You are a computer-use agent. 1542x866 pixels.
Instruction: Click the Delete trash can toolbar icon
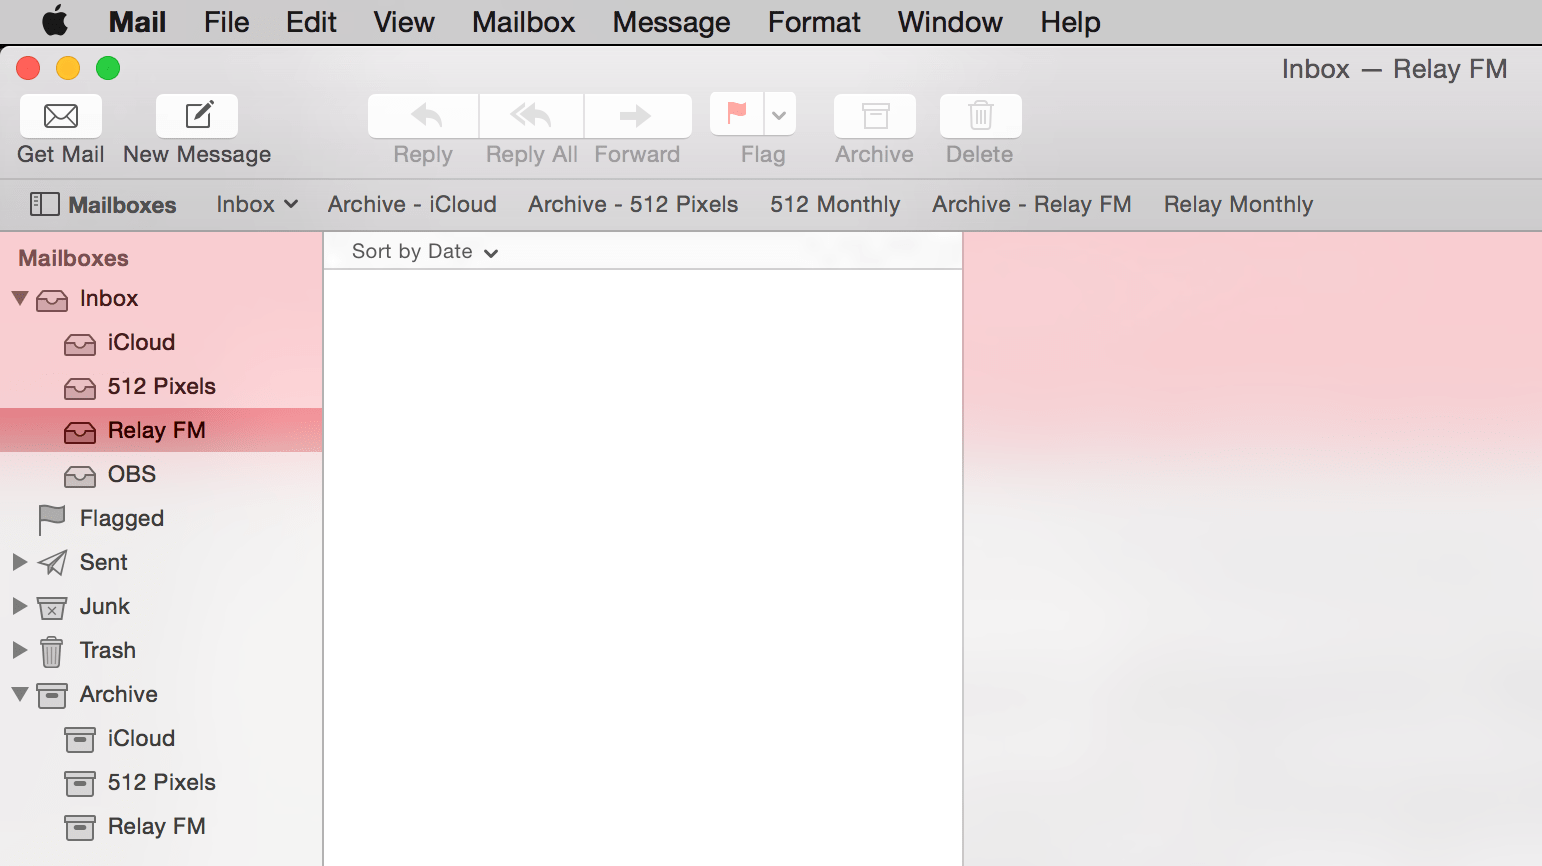tap(981, 116)
